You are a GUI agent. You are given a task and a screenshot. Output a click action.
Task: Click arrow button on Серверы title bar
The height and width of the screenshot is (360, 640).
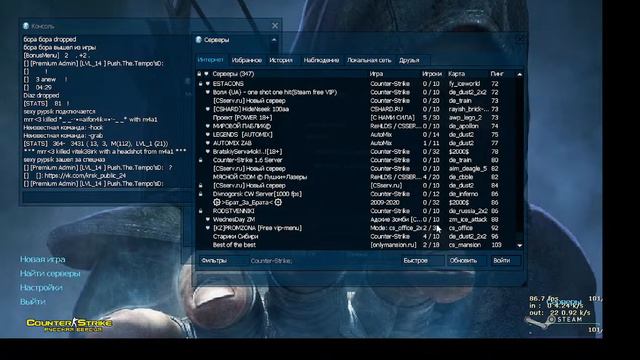[274, 40]
